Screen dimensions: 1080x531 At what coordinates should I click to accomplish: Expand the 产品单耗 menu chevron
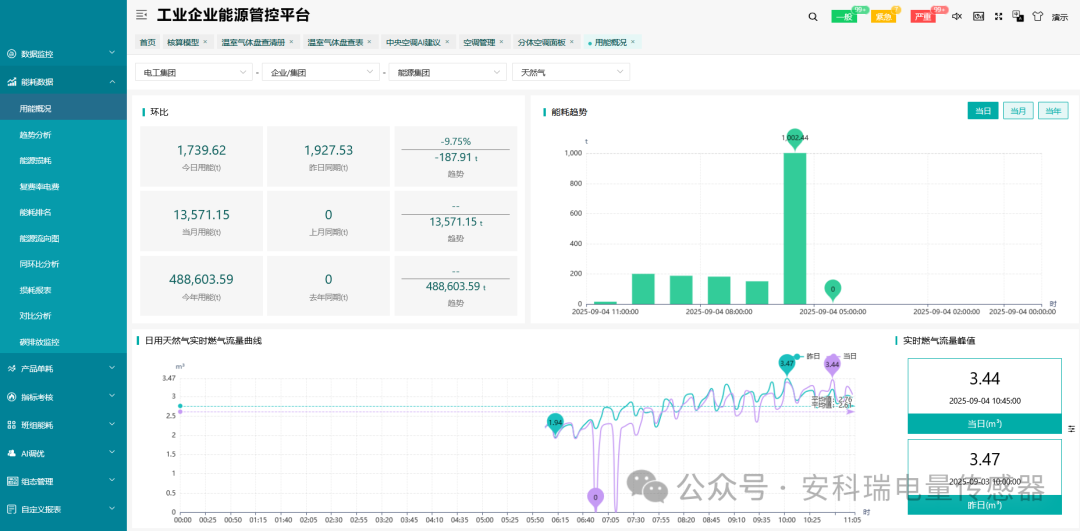112,368
